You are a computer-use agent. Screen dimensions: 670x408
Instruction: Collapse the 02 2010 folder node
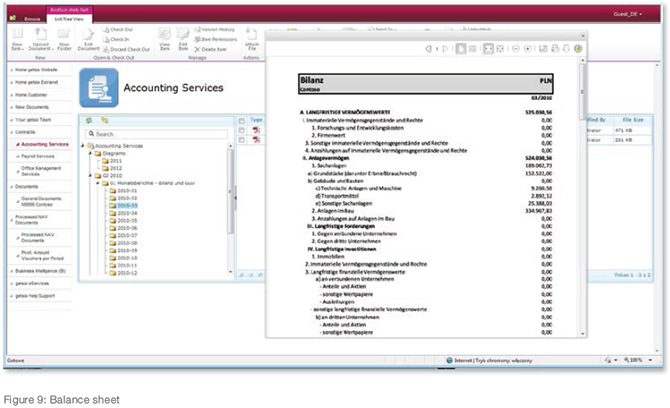tap(90, 176)
